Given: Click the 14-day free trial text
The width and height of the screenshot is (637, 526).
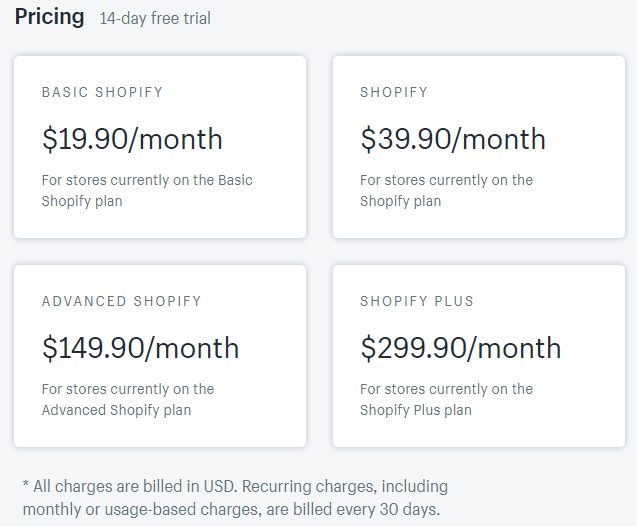Looking at the screenshot, I should coord(155,19).
